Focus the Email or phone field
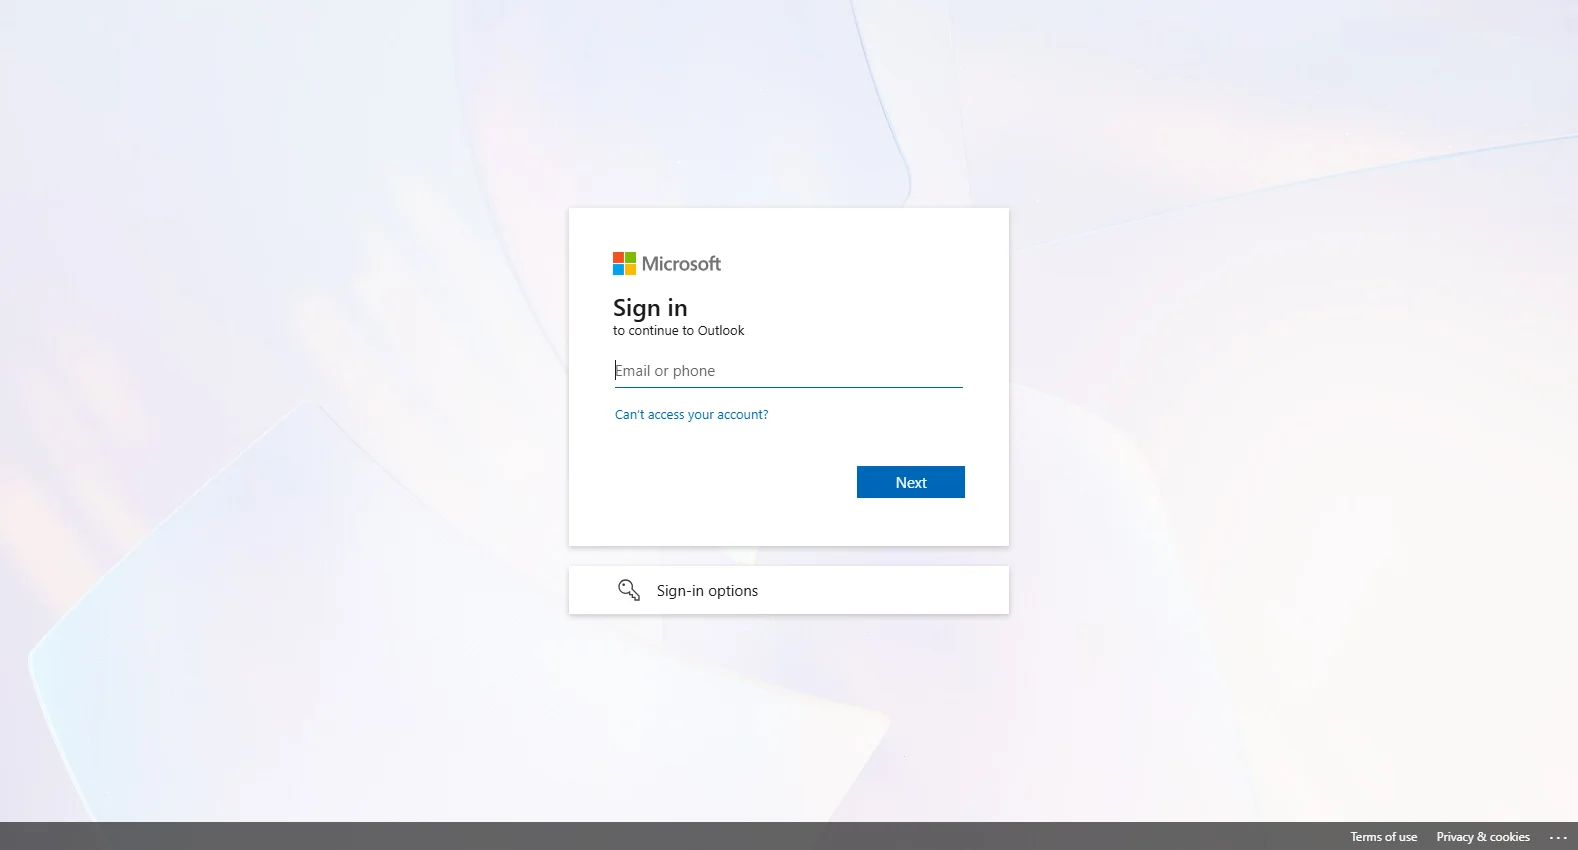This screenshot has width=1578, height=850. [x=788, y=371]
